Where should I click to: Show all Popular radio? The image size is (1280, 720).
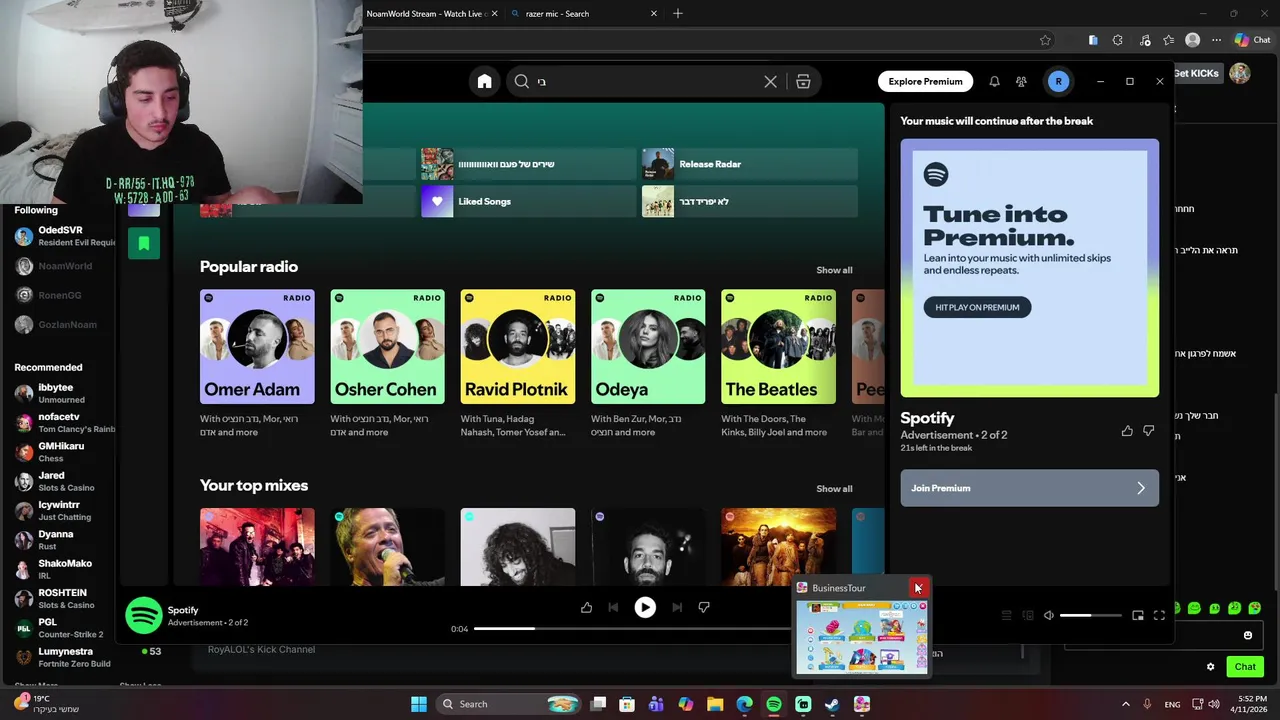(834, 270)
